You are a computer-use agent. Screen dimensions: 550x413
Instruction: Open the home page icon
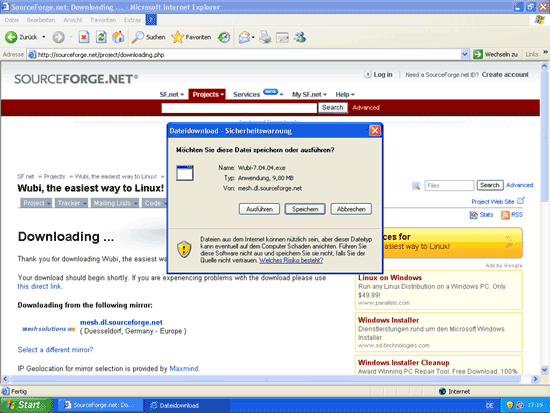(x=118, y=37)
